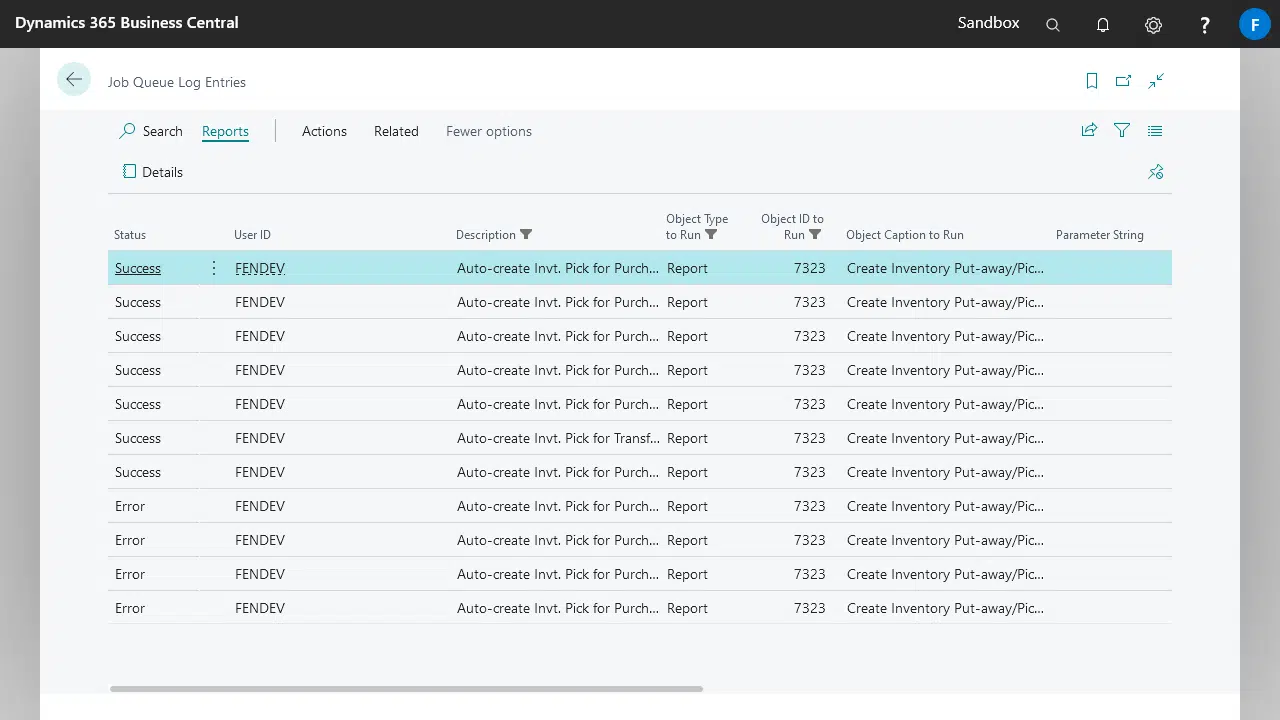Click the Success link in first row
Viewport: 1280px width, 720px height.
pos(138,268)
